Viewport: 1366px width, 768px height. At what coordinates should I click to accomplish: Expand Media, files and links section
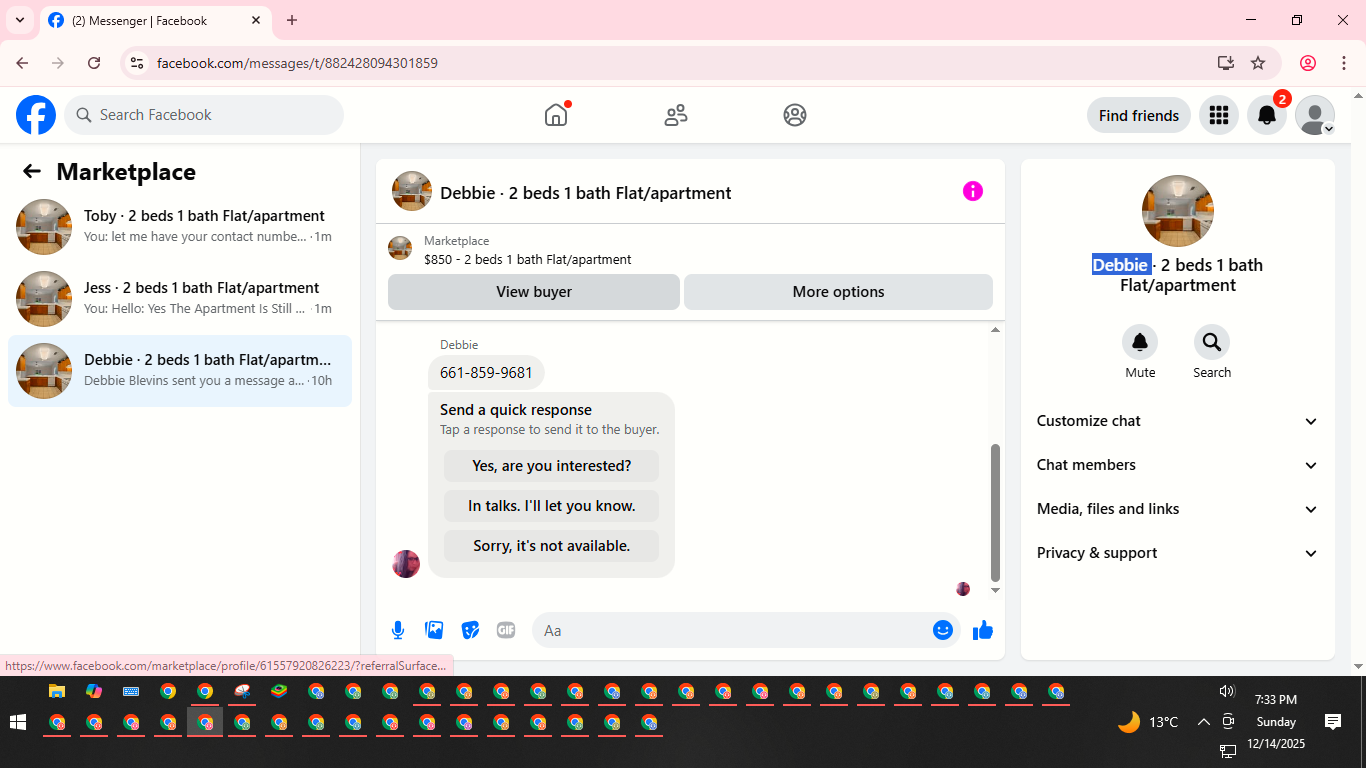pos(1178,509)
